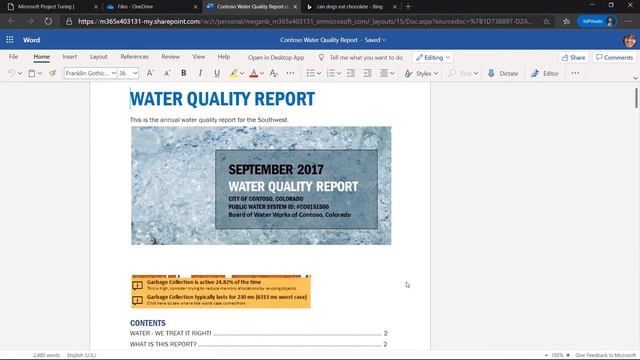Click the zoom in plus in status bar
This screenshot has height=360, width=640.
click(568, 355)
